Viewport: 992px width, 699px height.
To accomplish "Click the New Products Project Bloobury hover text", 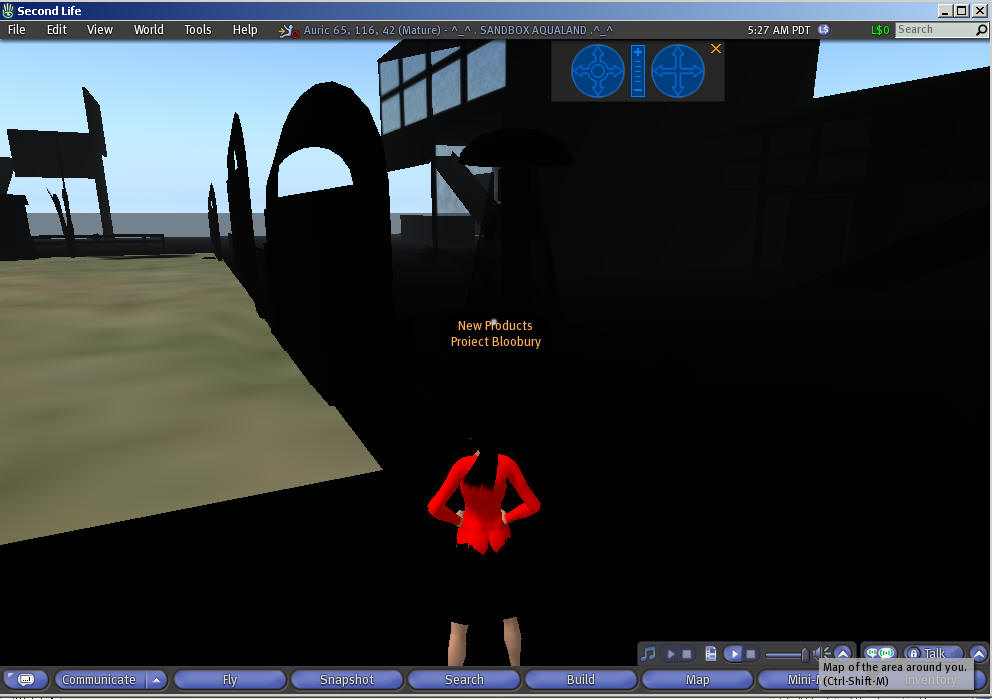I will point(495,333).
